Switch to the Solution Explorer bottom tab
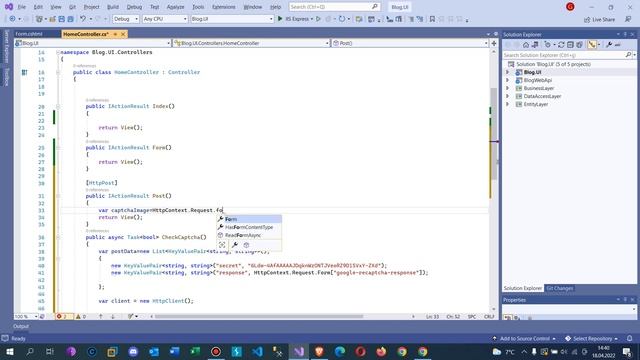 pyautogui.click(x=522, y=288)
